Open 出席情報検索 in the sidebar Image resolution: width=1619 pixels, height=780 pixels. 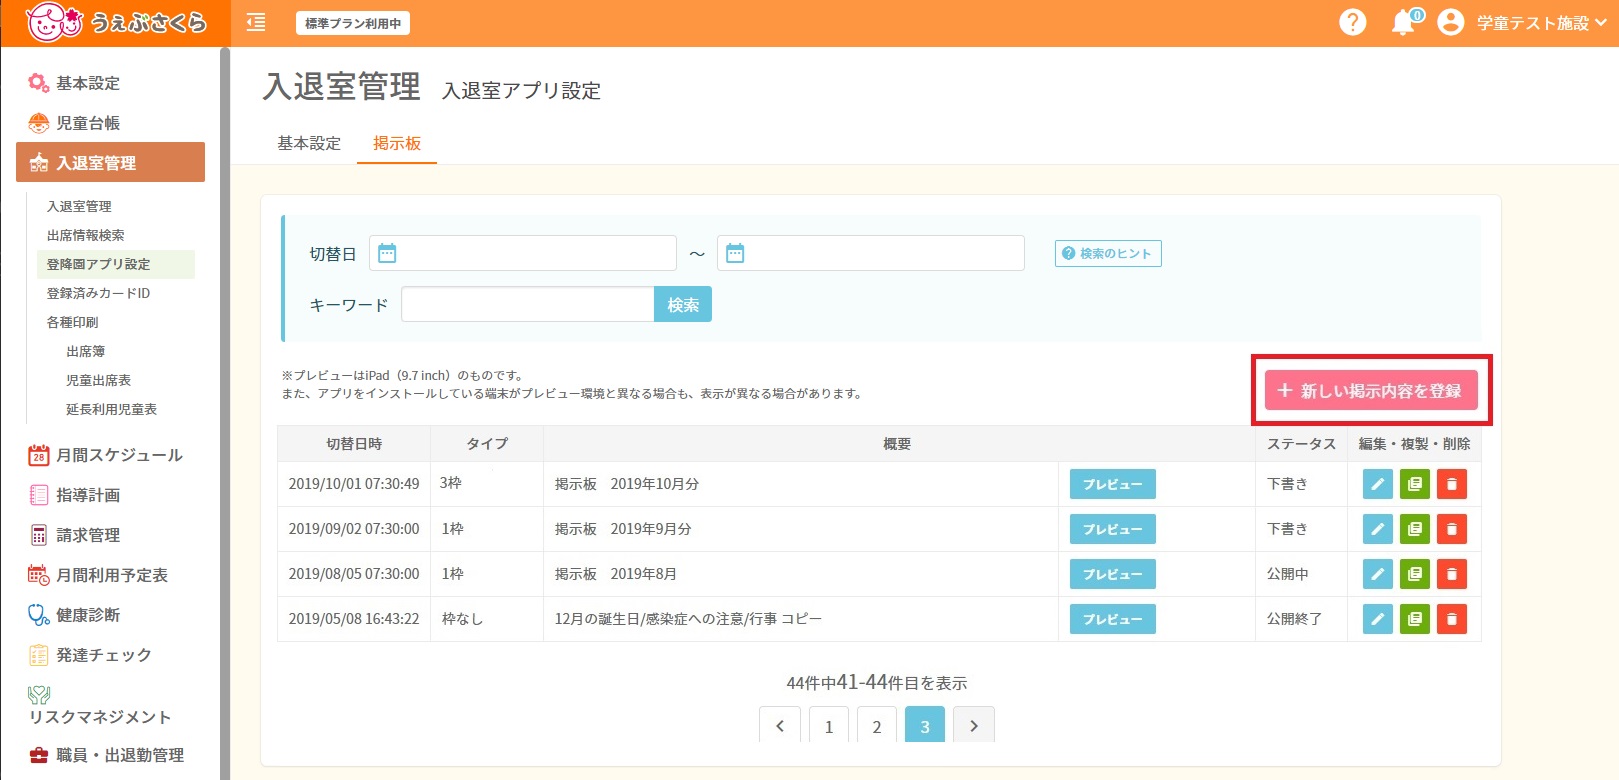(85, 235)
